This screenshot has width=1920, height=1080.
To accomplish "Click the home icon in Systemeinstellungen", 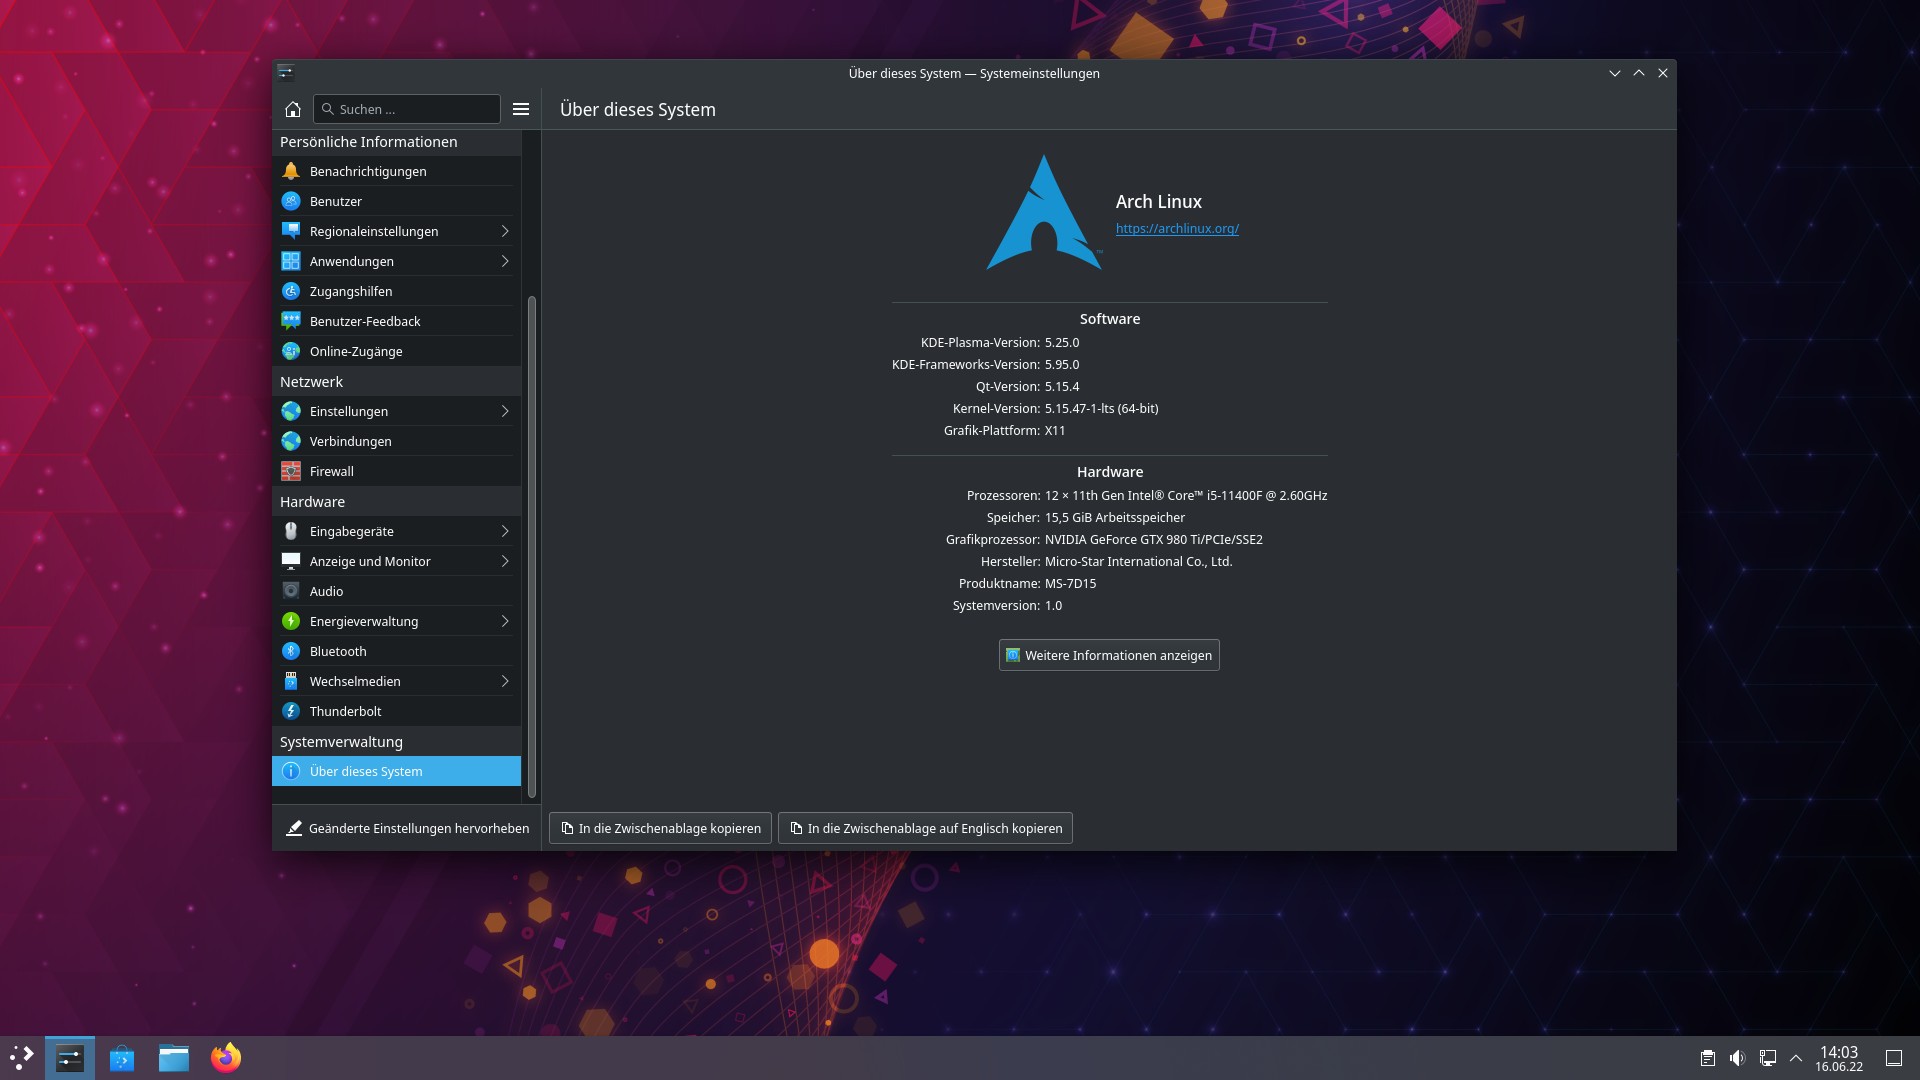I will (x=293, y=109).
